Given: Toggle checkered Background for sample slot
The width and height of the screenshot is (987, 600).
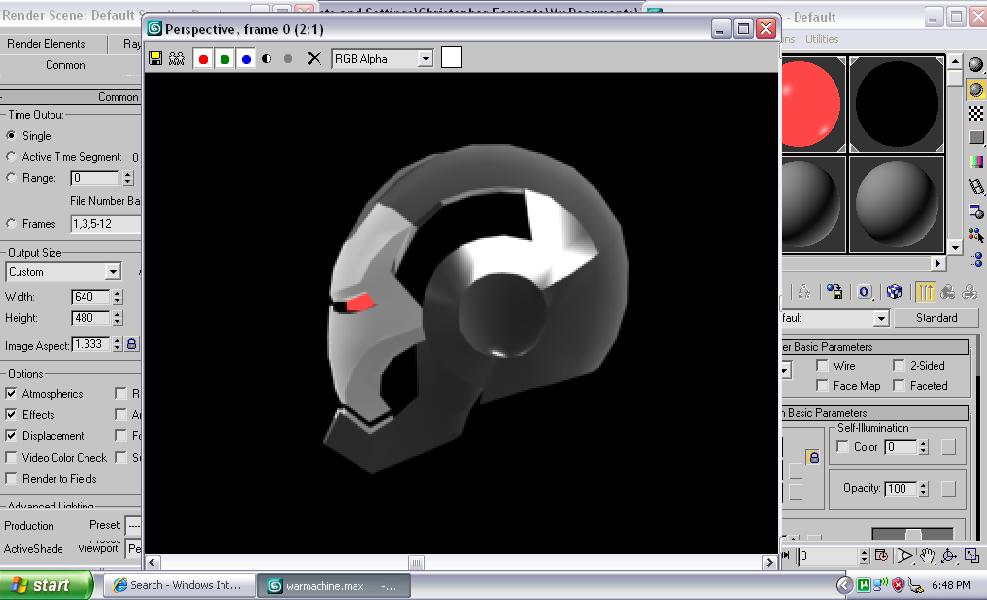Looking at the screenshot, I should (976, 113).
